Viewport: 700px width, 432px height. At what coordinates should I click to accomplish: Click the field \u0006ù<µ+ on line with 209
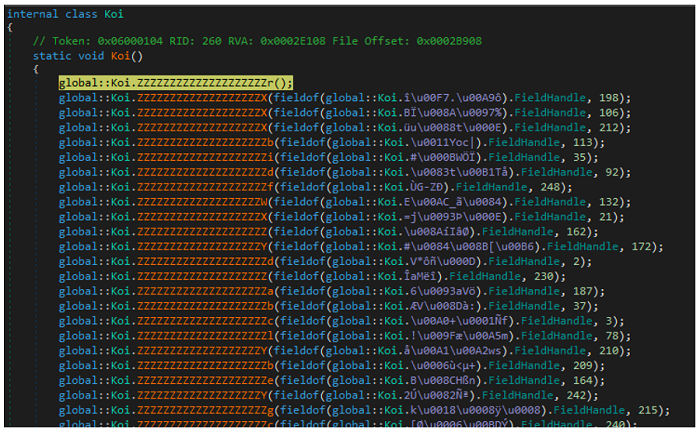click(443, 366)
